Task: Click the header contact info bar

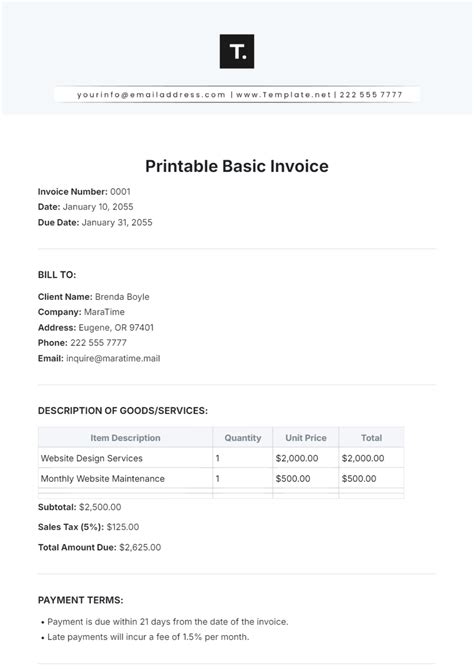Action: pyautogui.click(x=237, y=95)
